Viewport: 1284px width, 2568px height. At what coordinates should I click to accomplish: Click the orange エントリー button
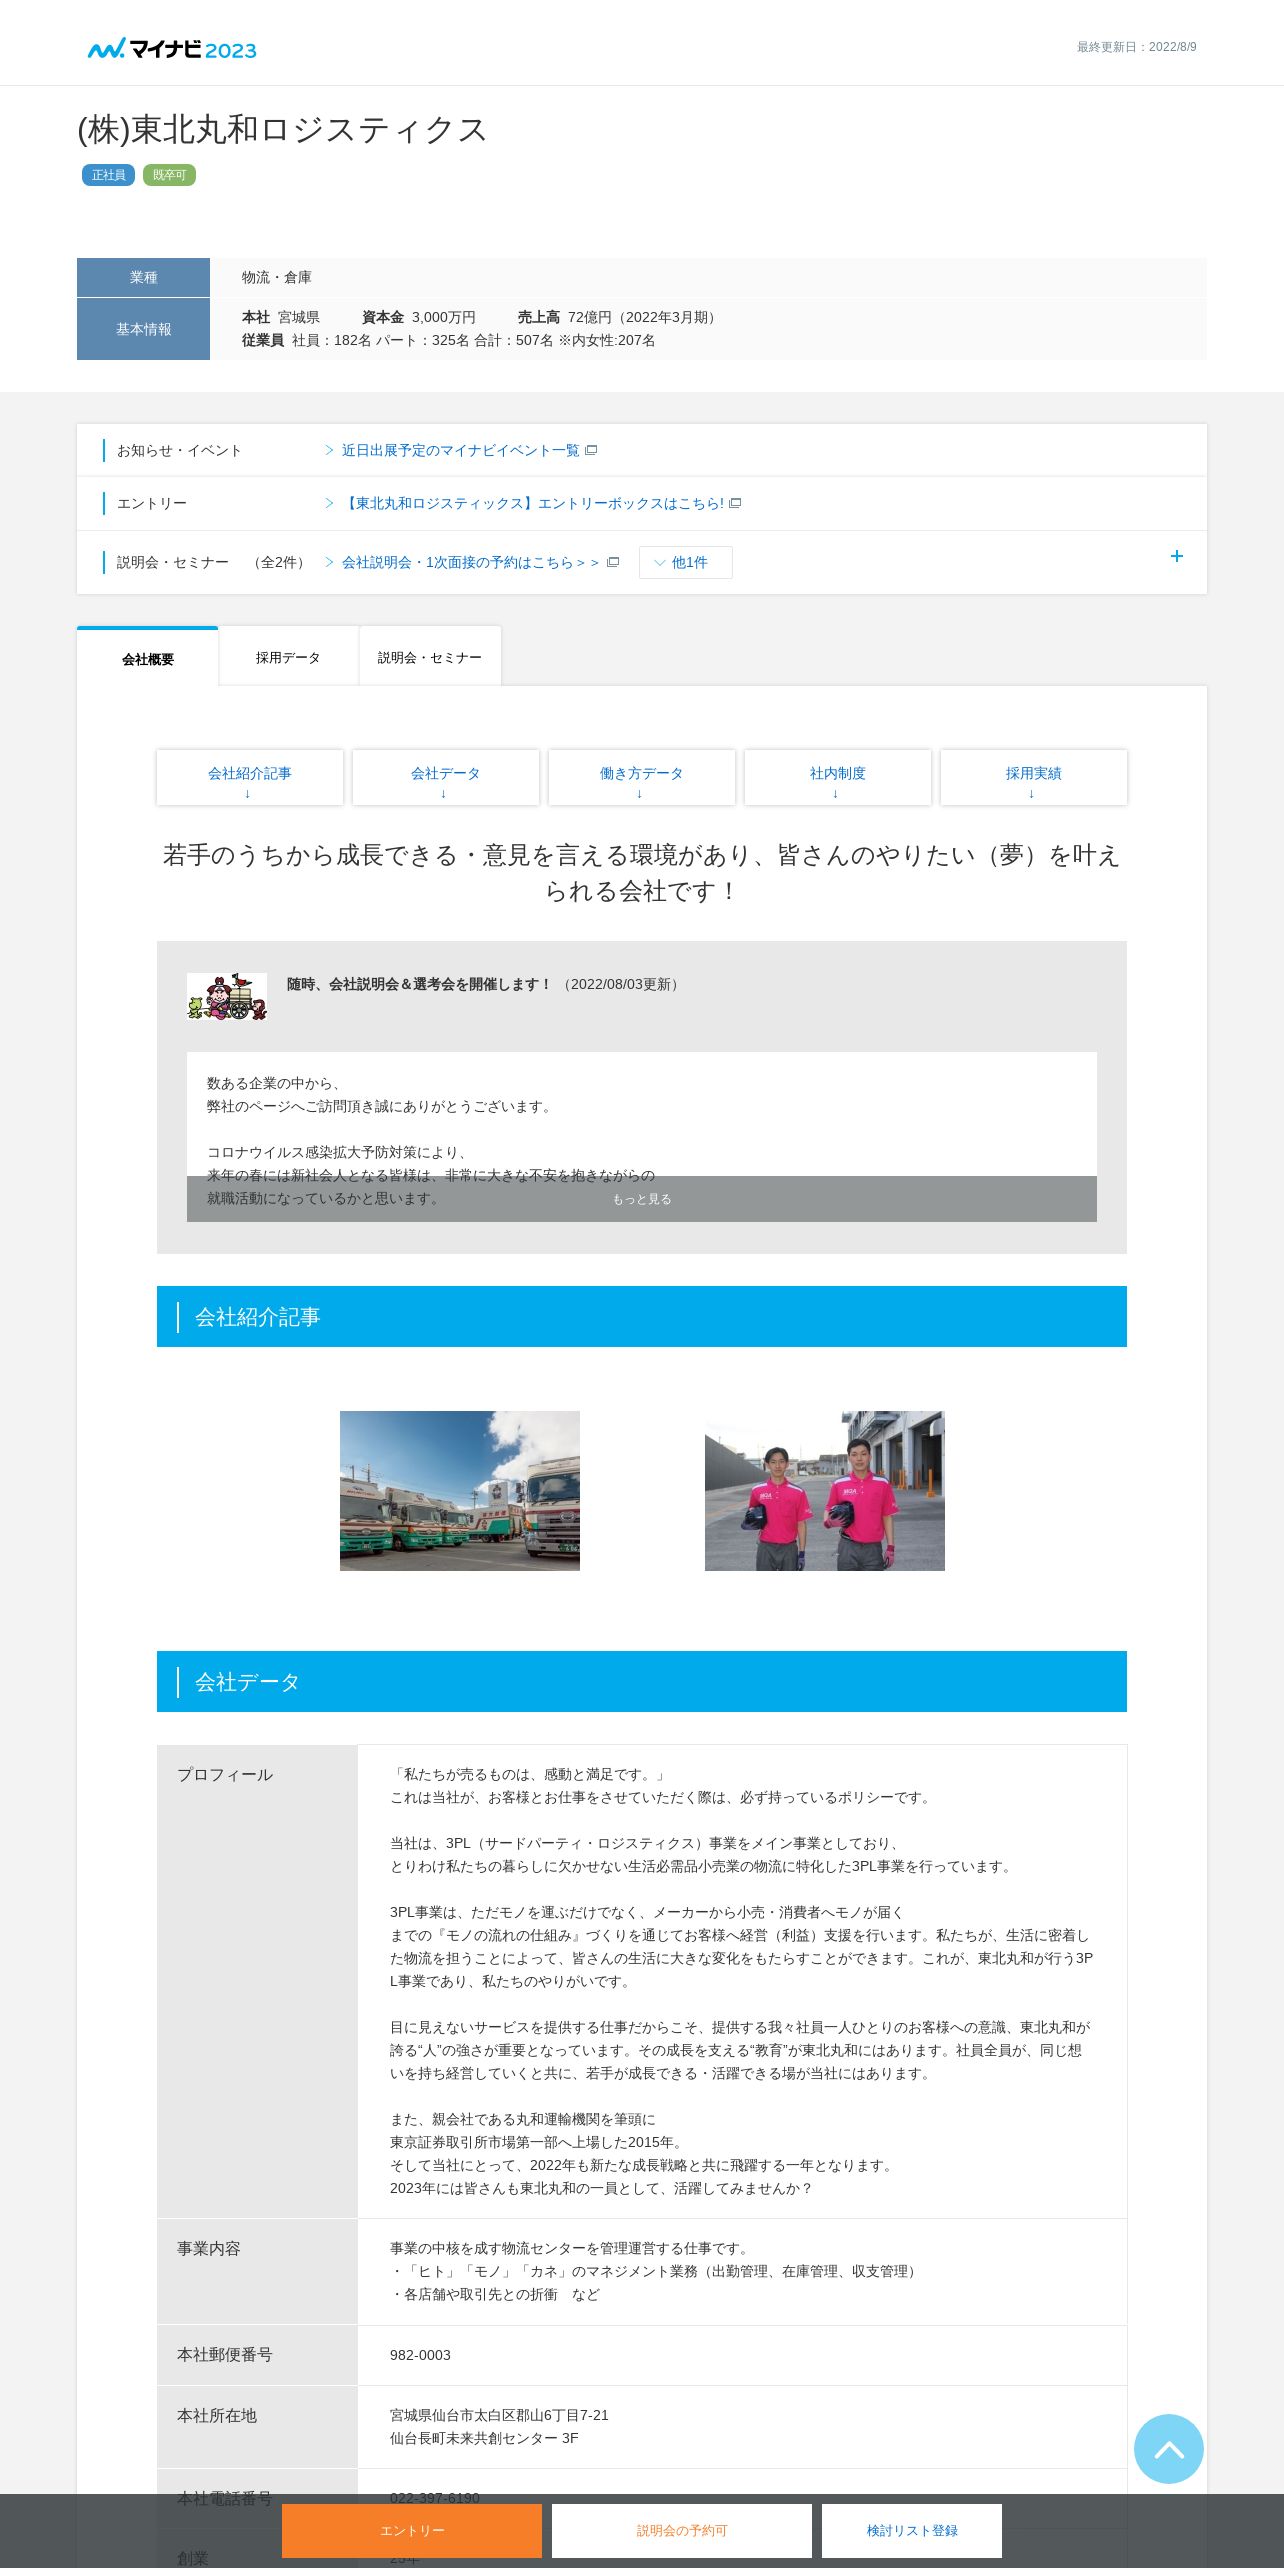tap(412, 2530)
